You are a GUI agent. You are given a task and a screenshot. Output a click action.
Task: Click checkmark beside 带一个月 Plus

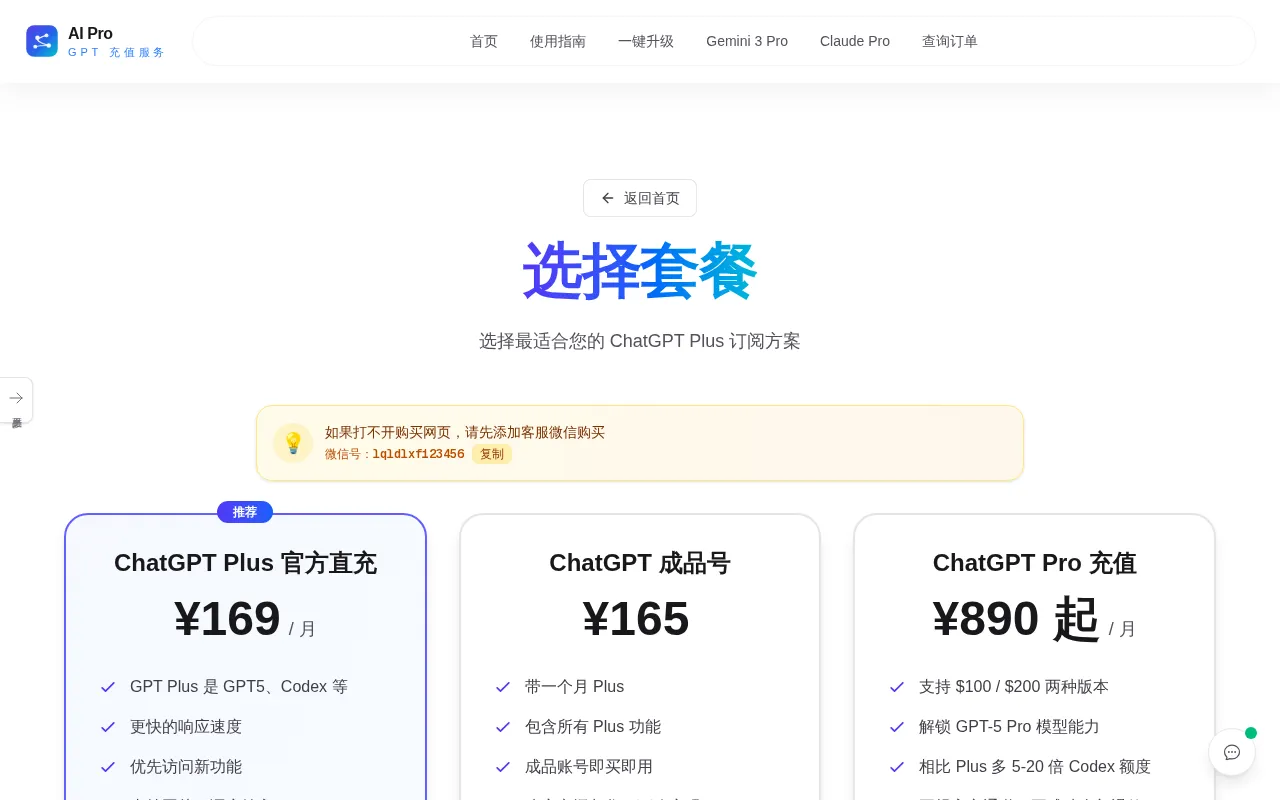point(503,687)
